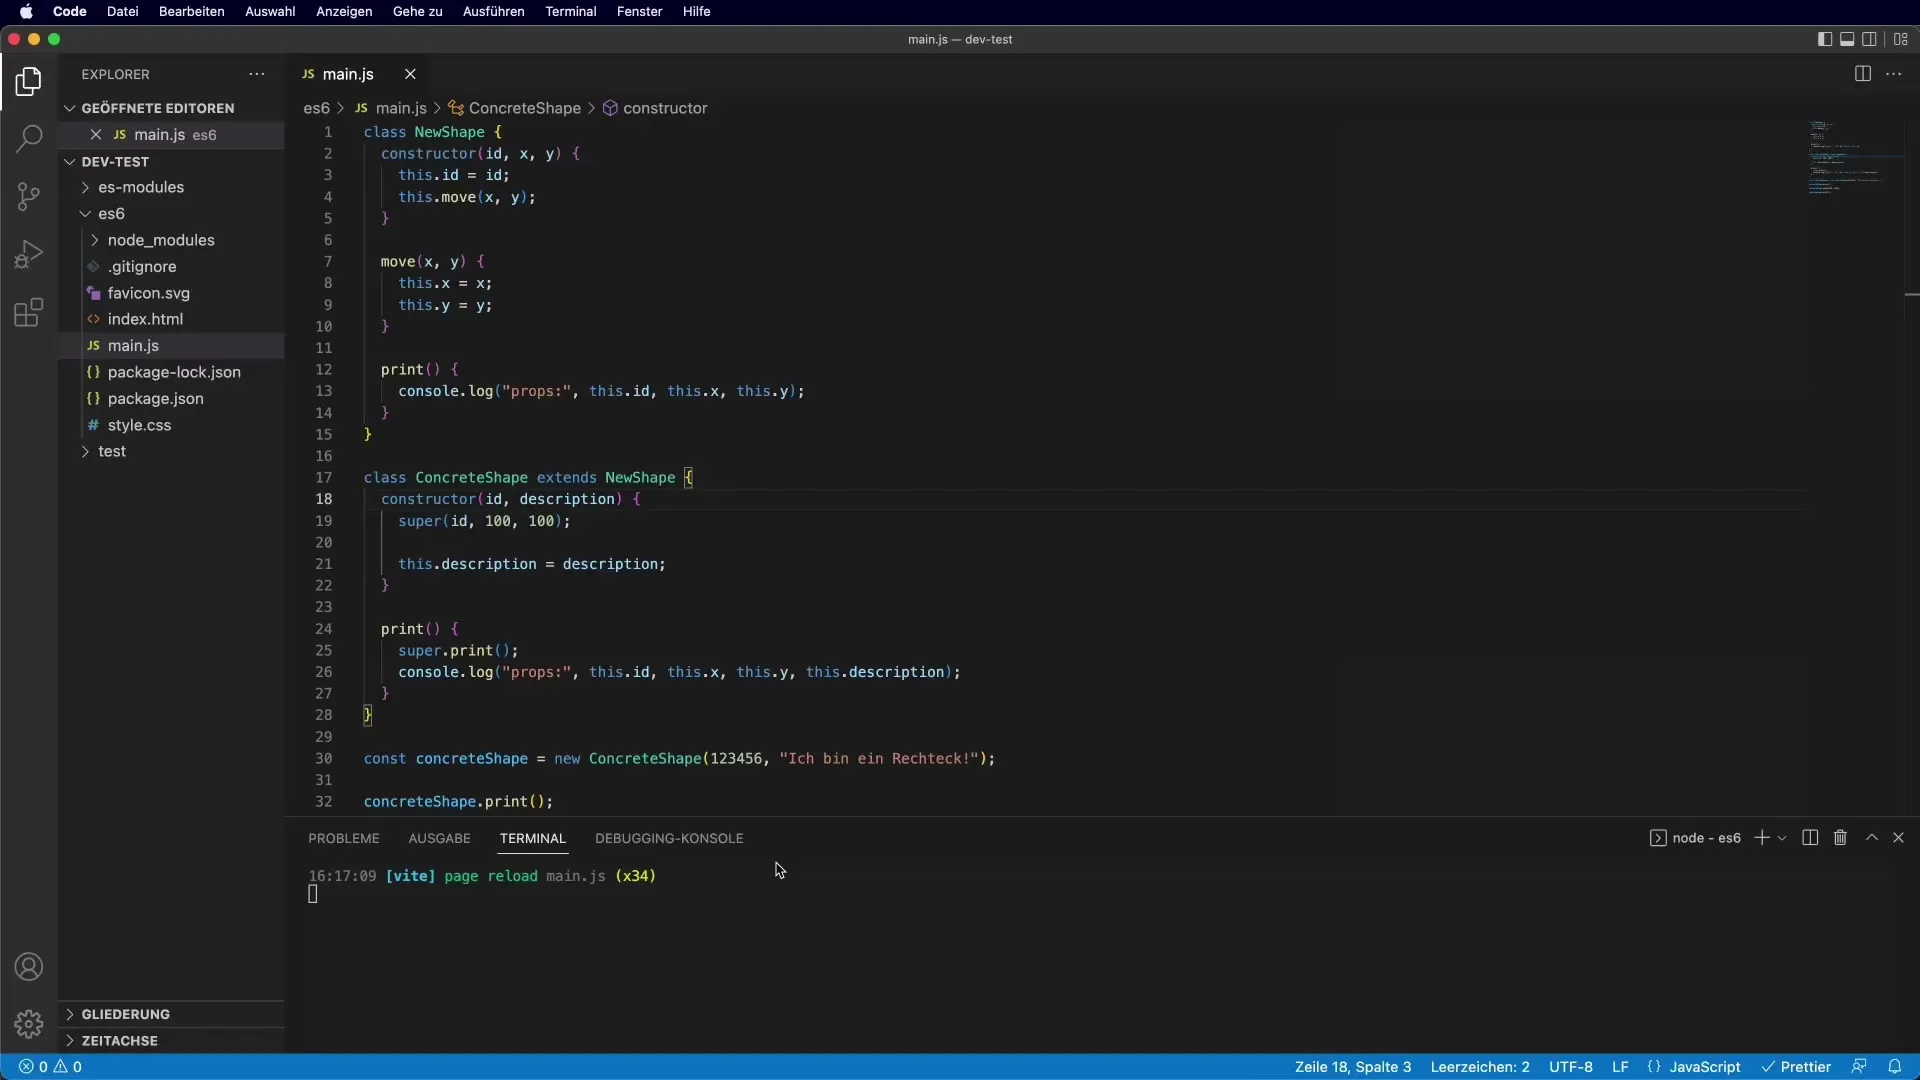This screenshot has height=1080, width=1920.
Task: Open the Explorer view in activity bar
Action: 29,81
